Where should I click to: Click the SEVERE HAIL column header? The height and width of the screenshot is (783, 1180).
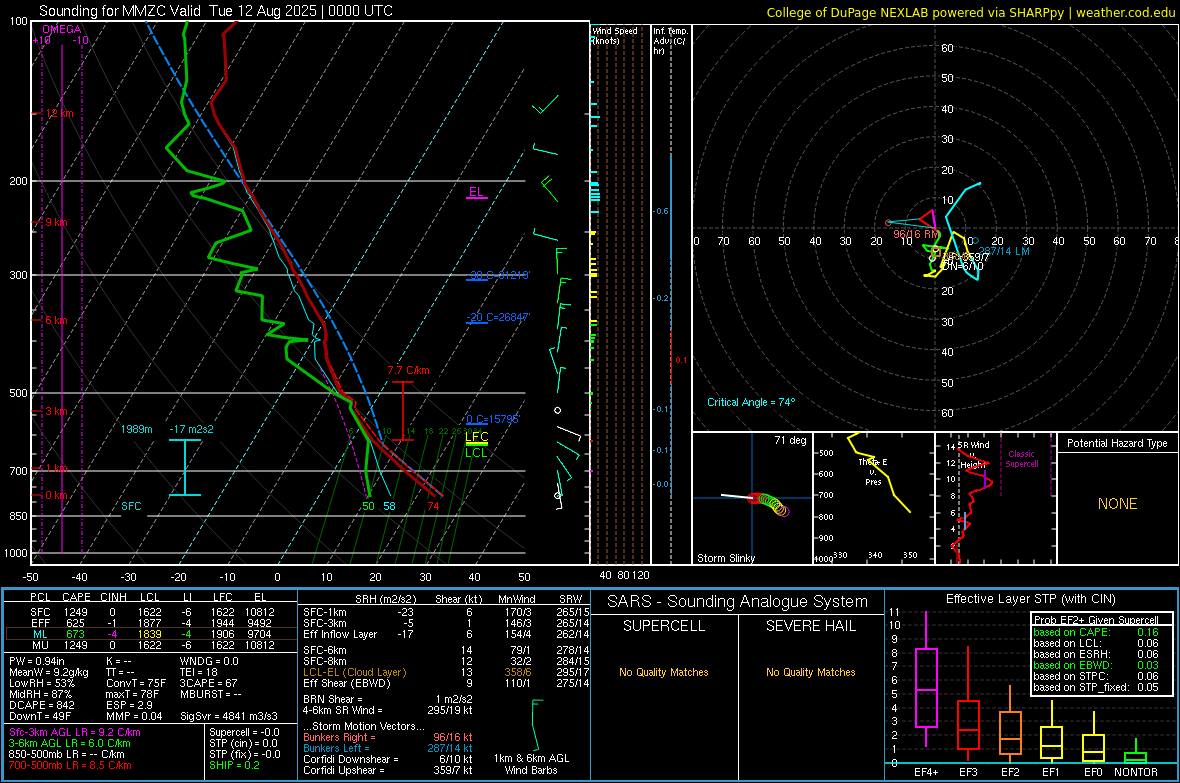coord(810,626)
